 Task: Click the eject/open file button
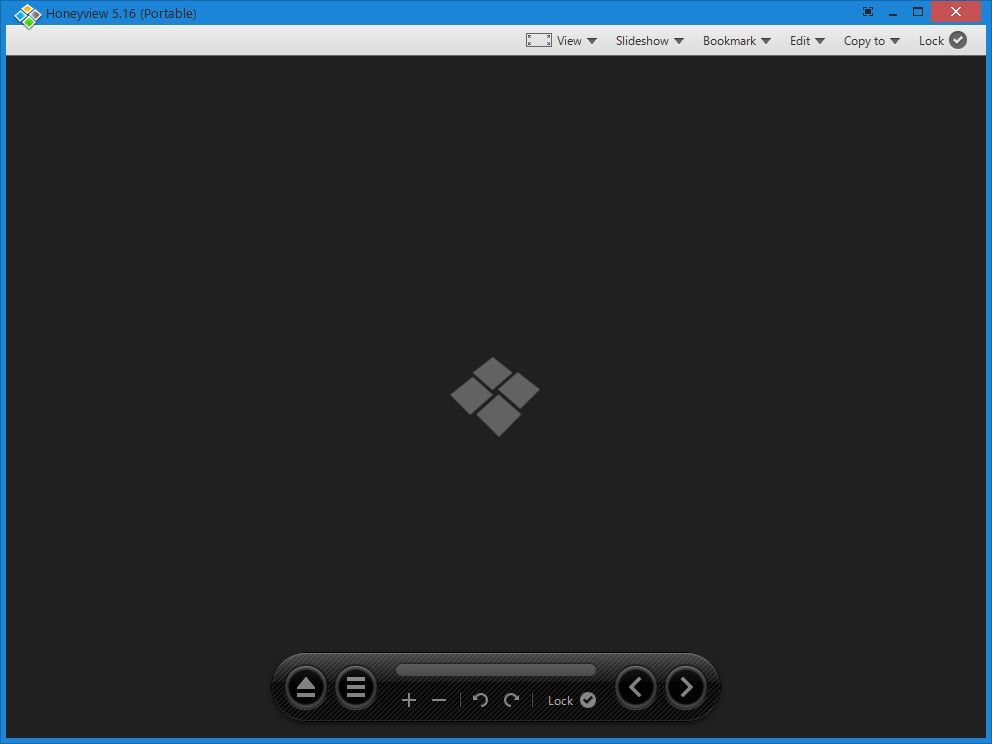point(306,687)
